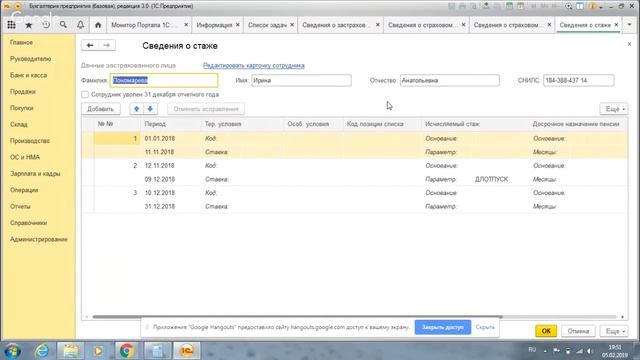640x360 pixels.
Task: Open Windows Explorer from the taskbar
Action: 70,351
